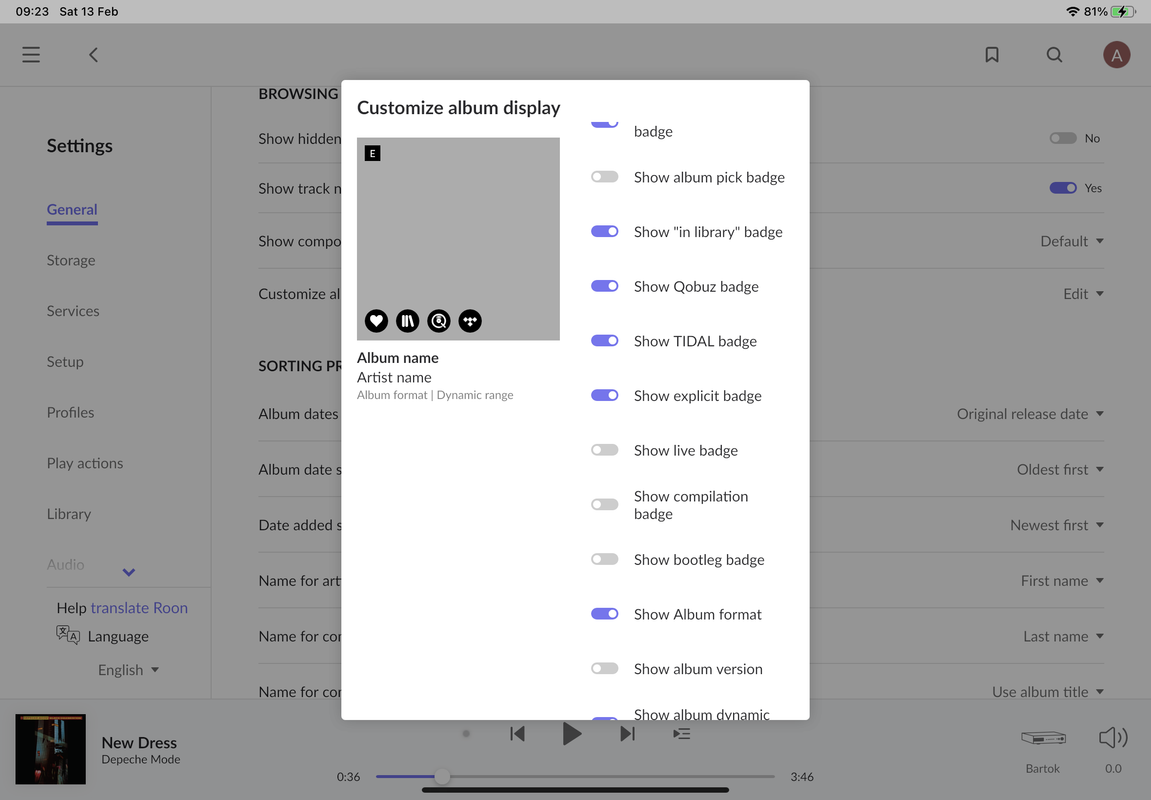Select the General settings tab
1151x800 pixels.
72,210
